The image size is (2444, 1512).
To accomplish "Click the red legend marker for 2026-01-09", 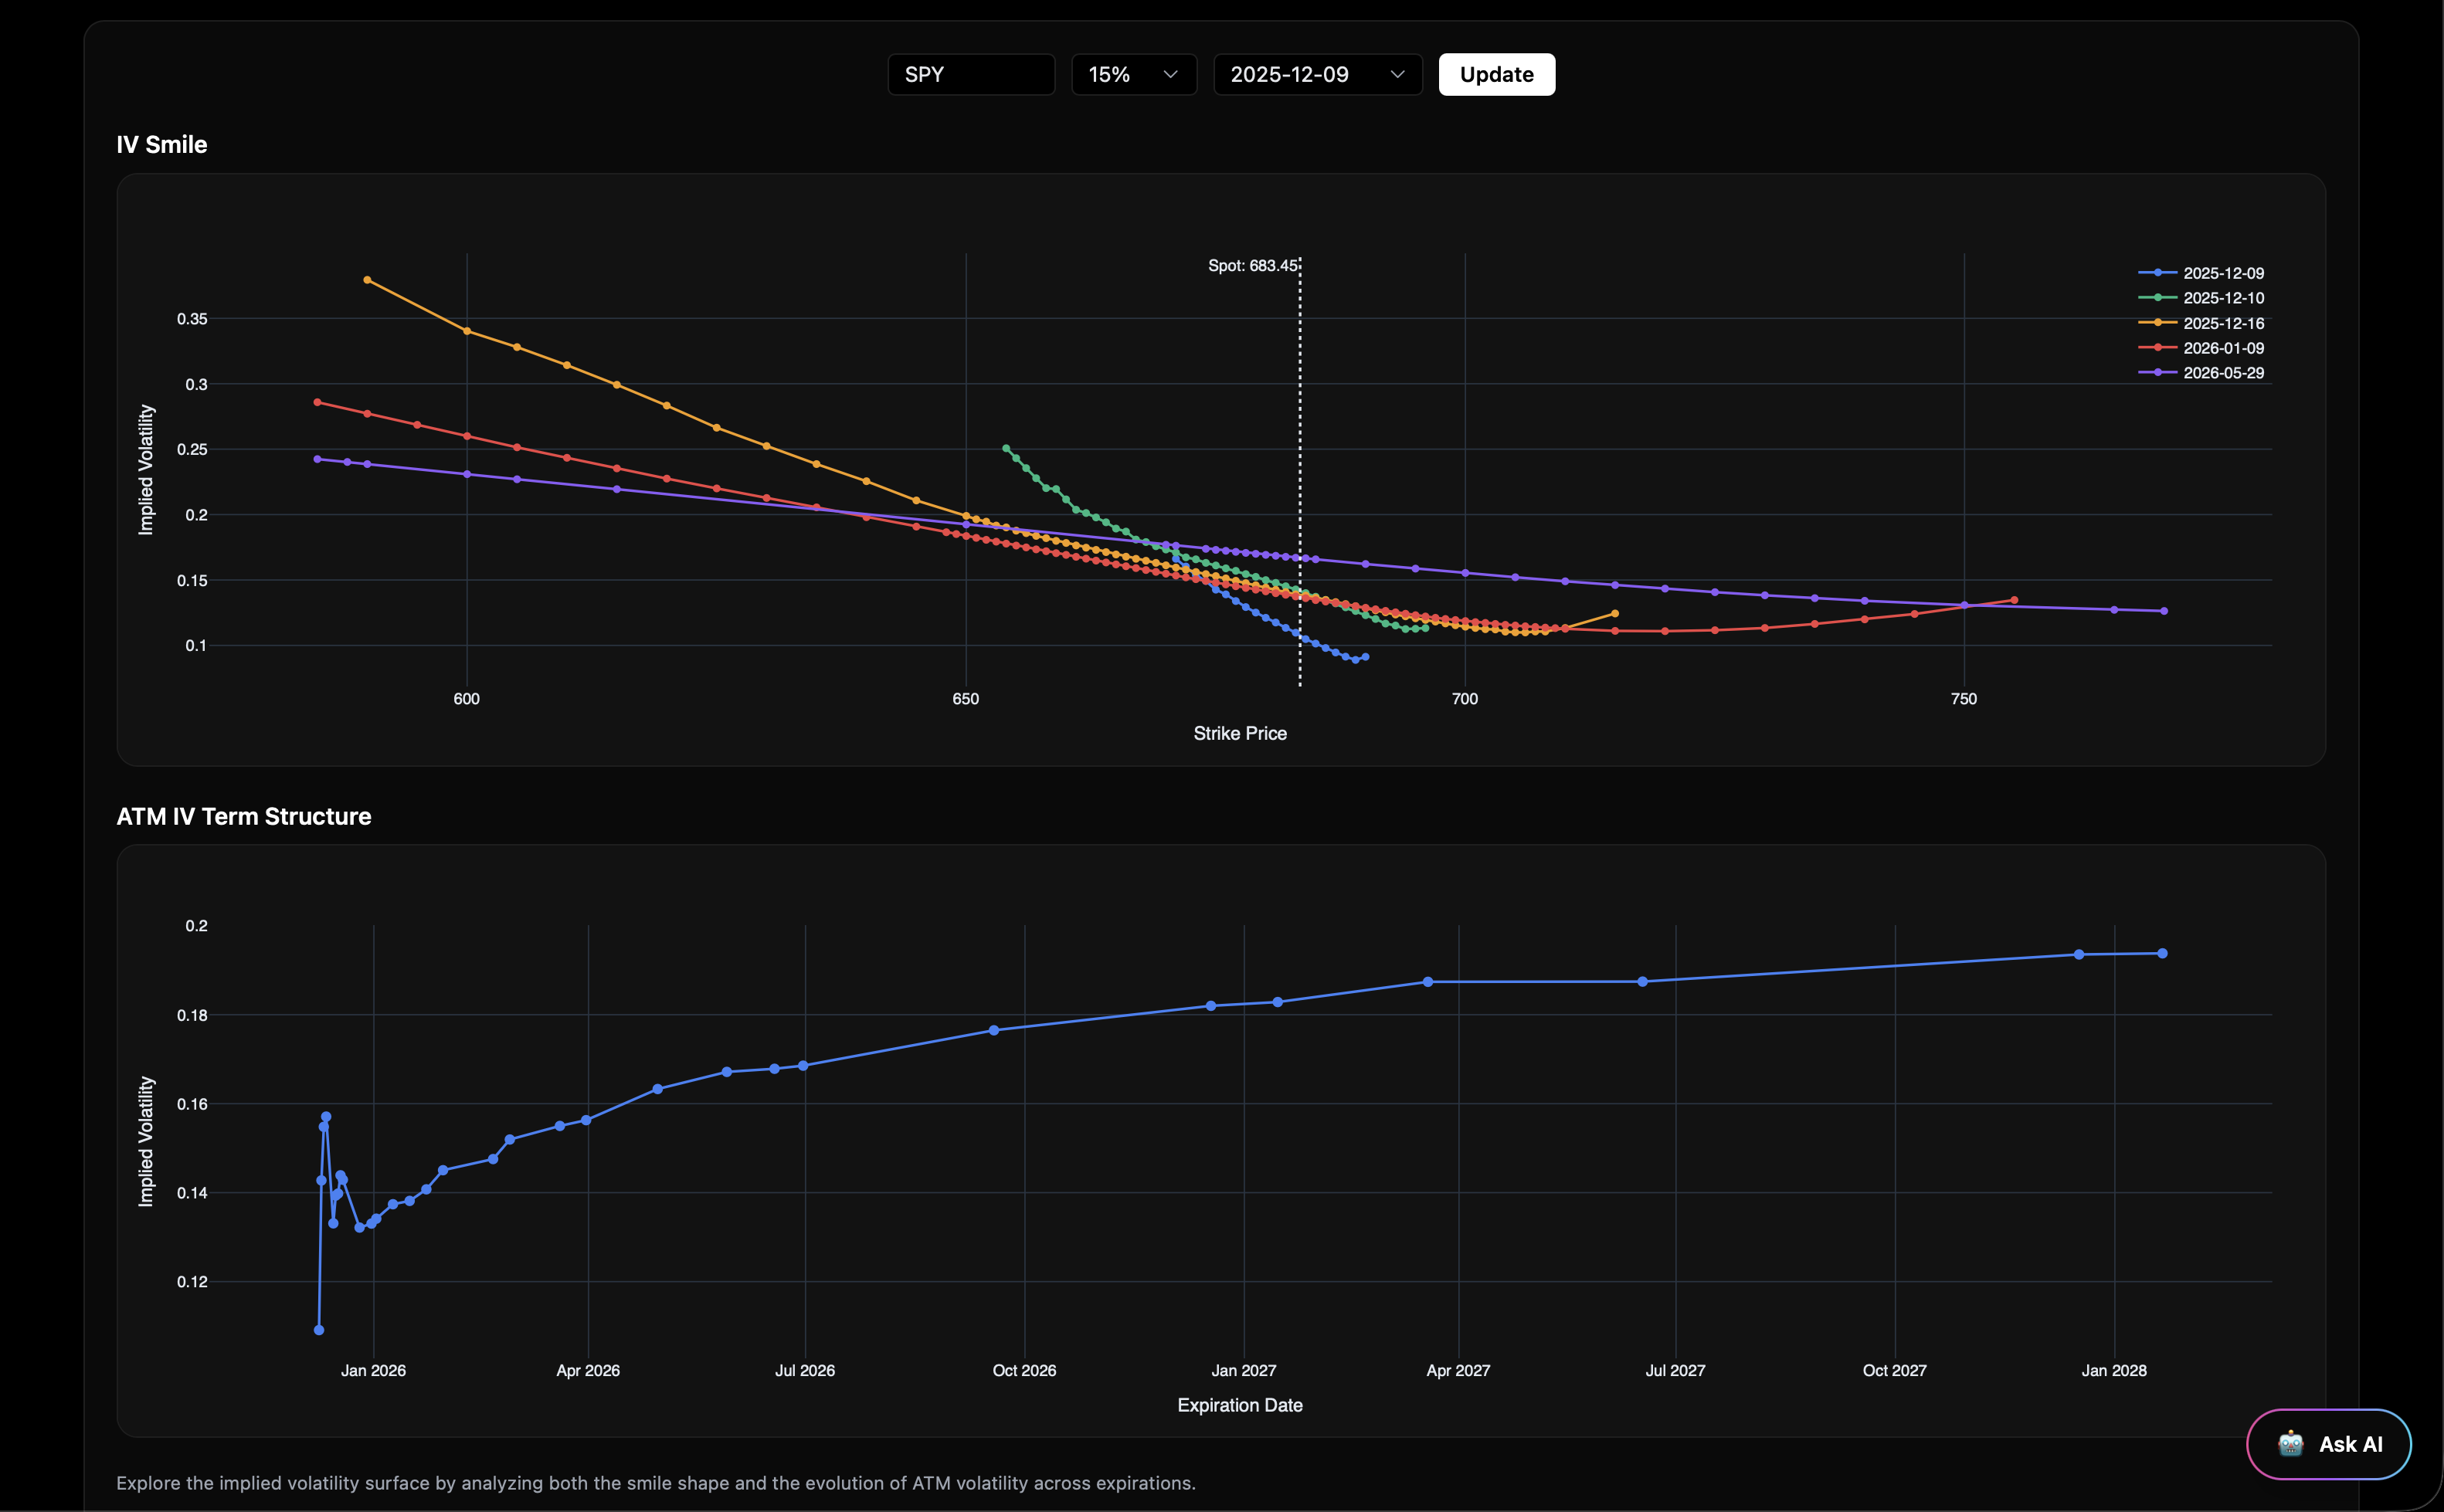I will click(2157, 348).
